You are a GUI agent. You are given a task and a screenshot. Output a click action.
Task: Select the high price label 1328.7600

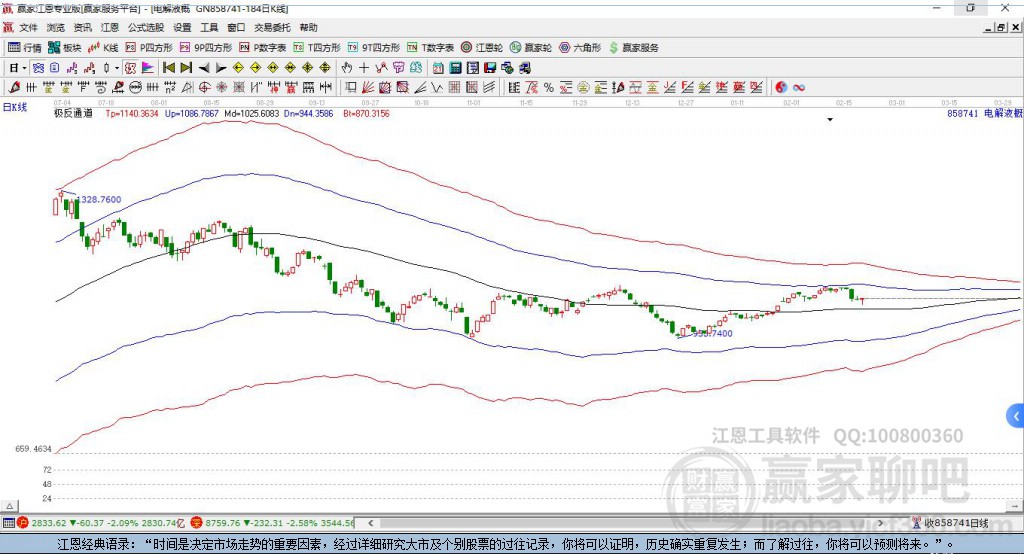coord(99,199)
